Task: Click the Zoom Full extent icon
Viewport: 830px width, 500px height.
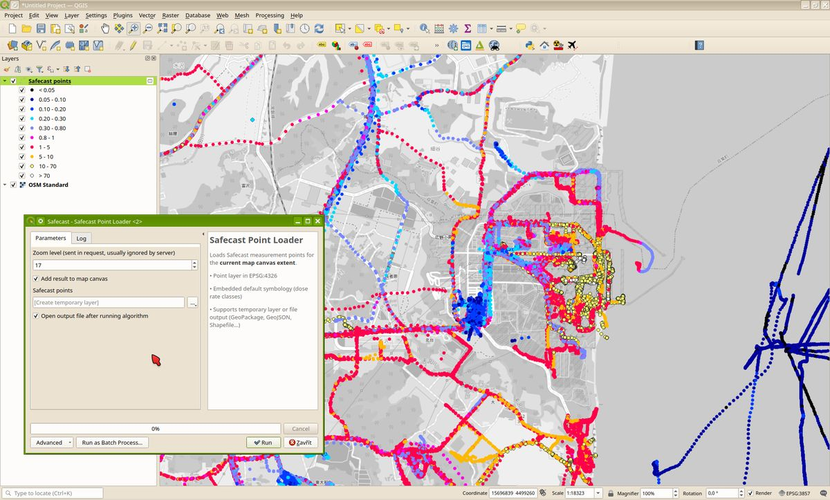Action: [162, 29]
